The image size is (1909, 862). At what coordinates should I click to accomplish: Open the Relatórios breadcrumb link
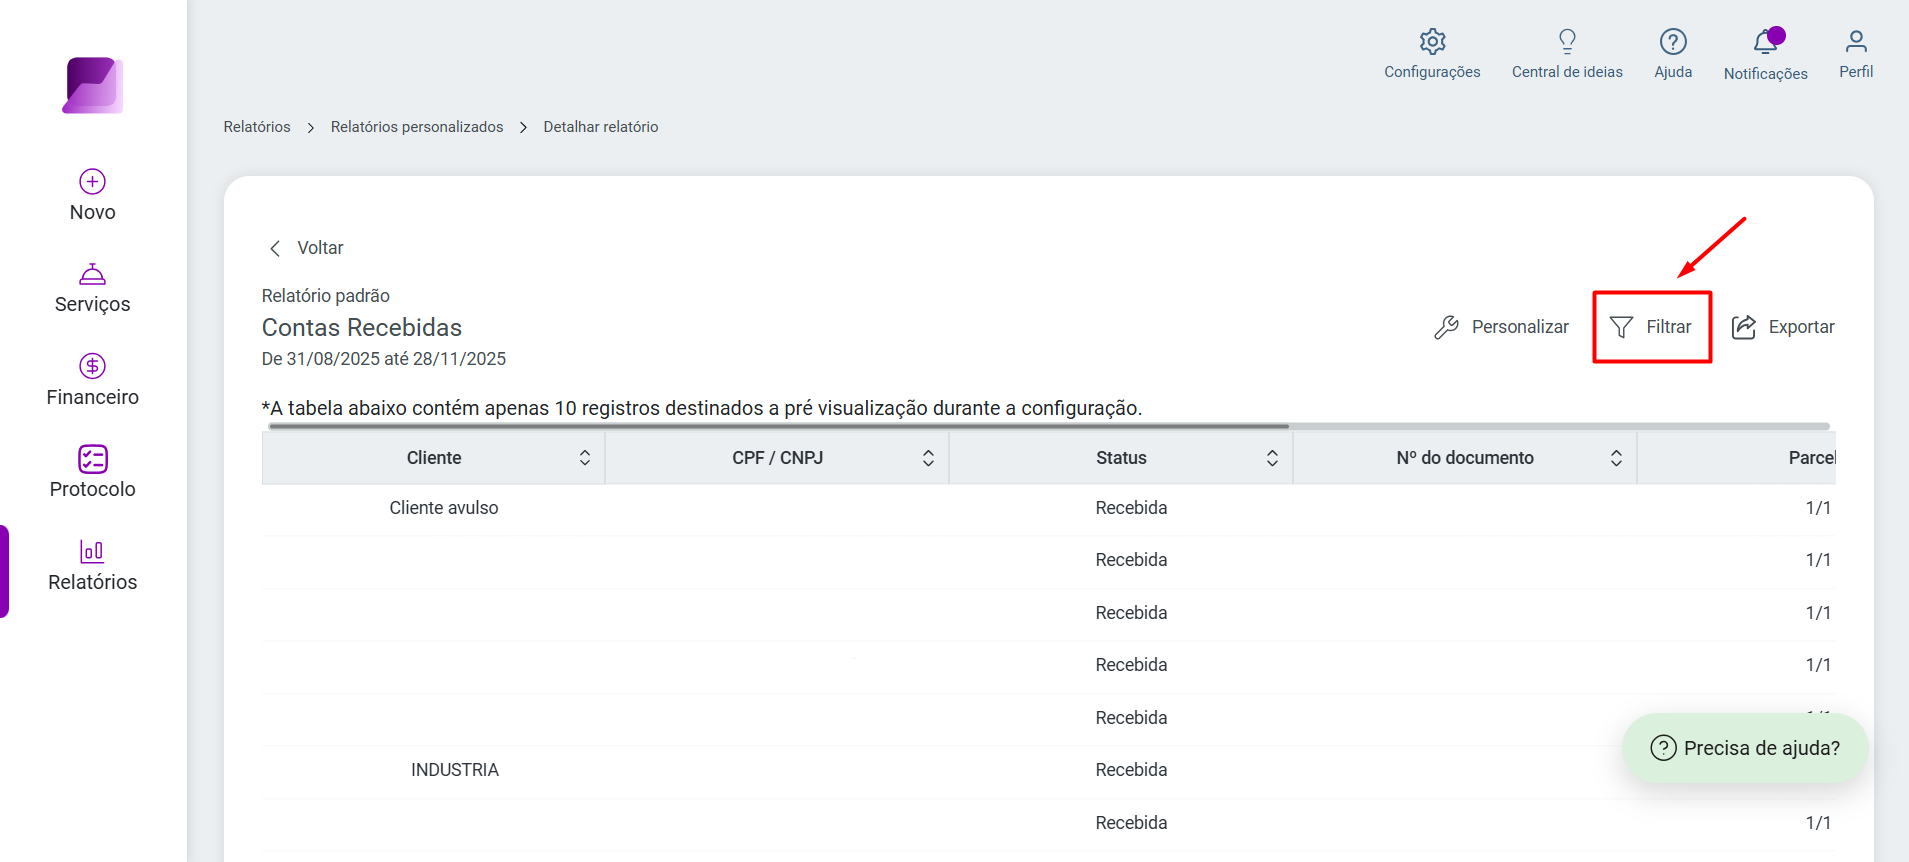tap(257, 127)
